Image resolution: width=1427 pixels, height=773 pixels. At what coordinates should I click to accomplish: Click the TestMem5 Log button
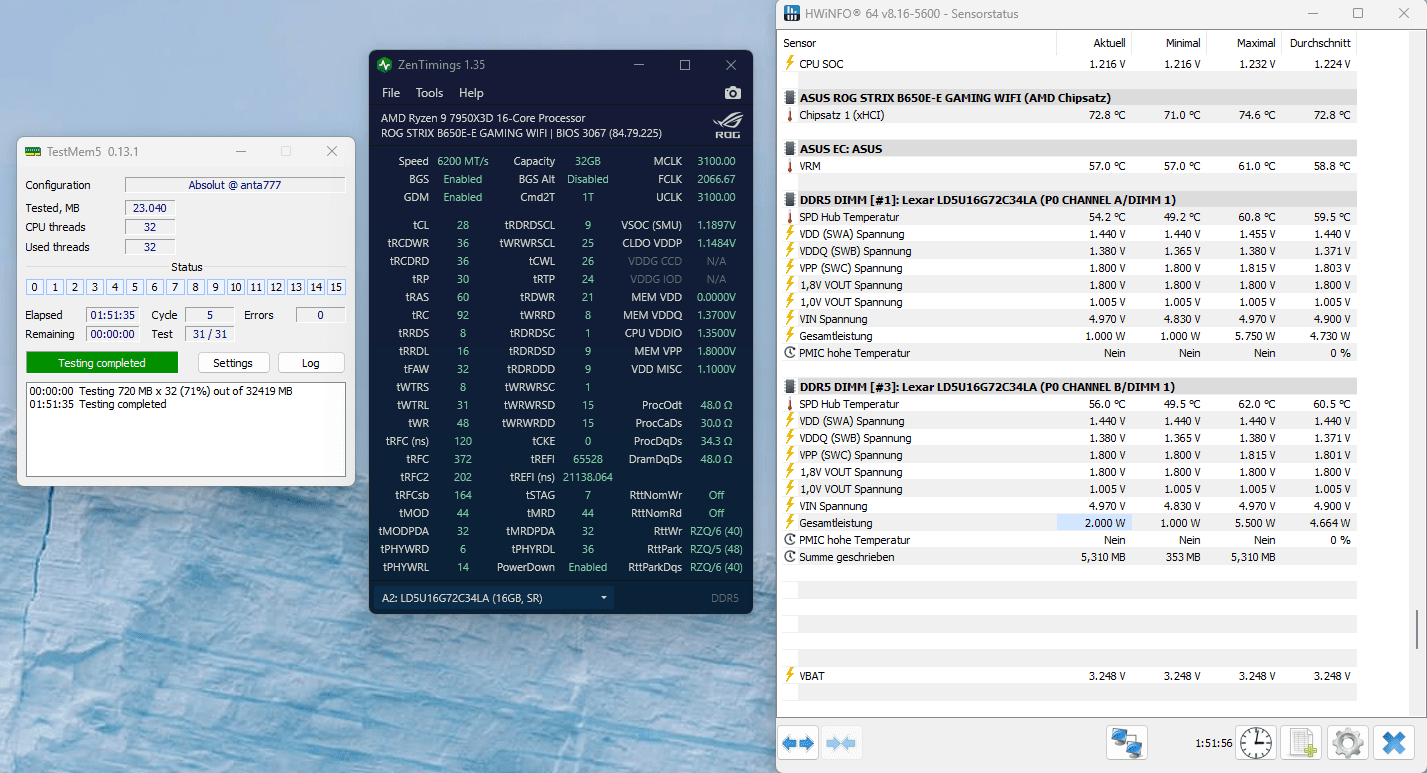pos(311,363)
